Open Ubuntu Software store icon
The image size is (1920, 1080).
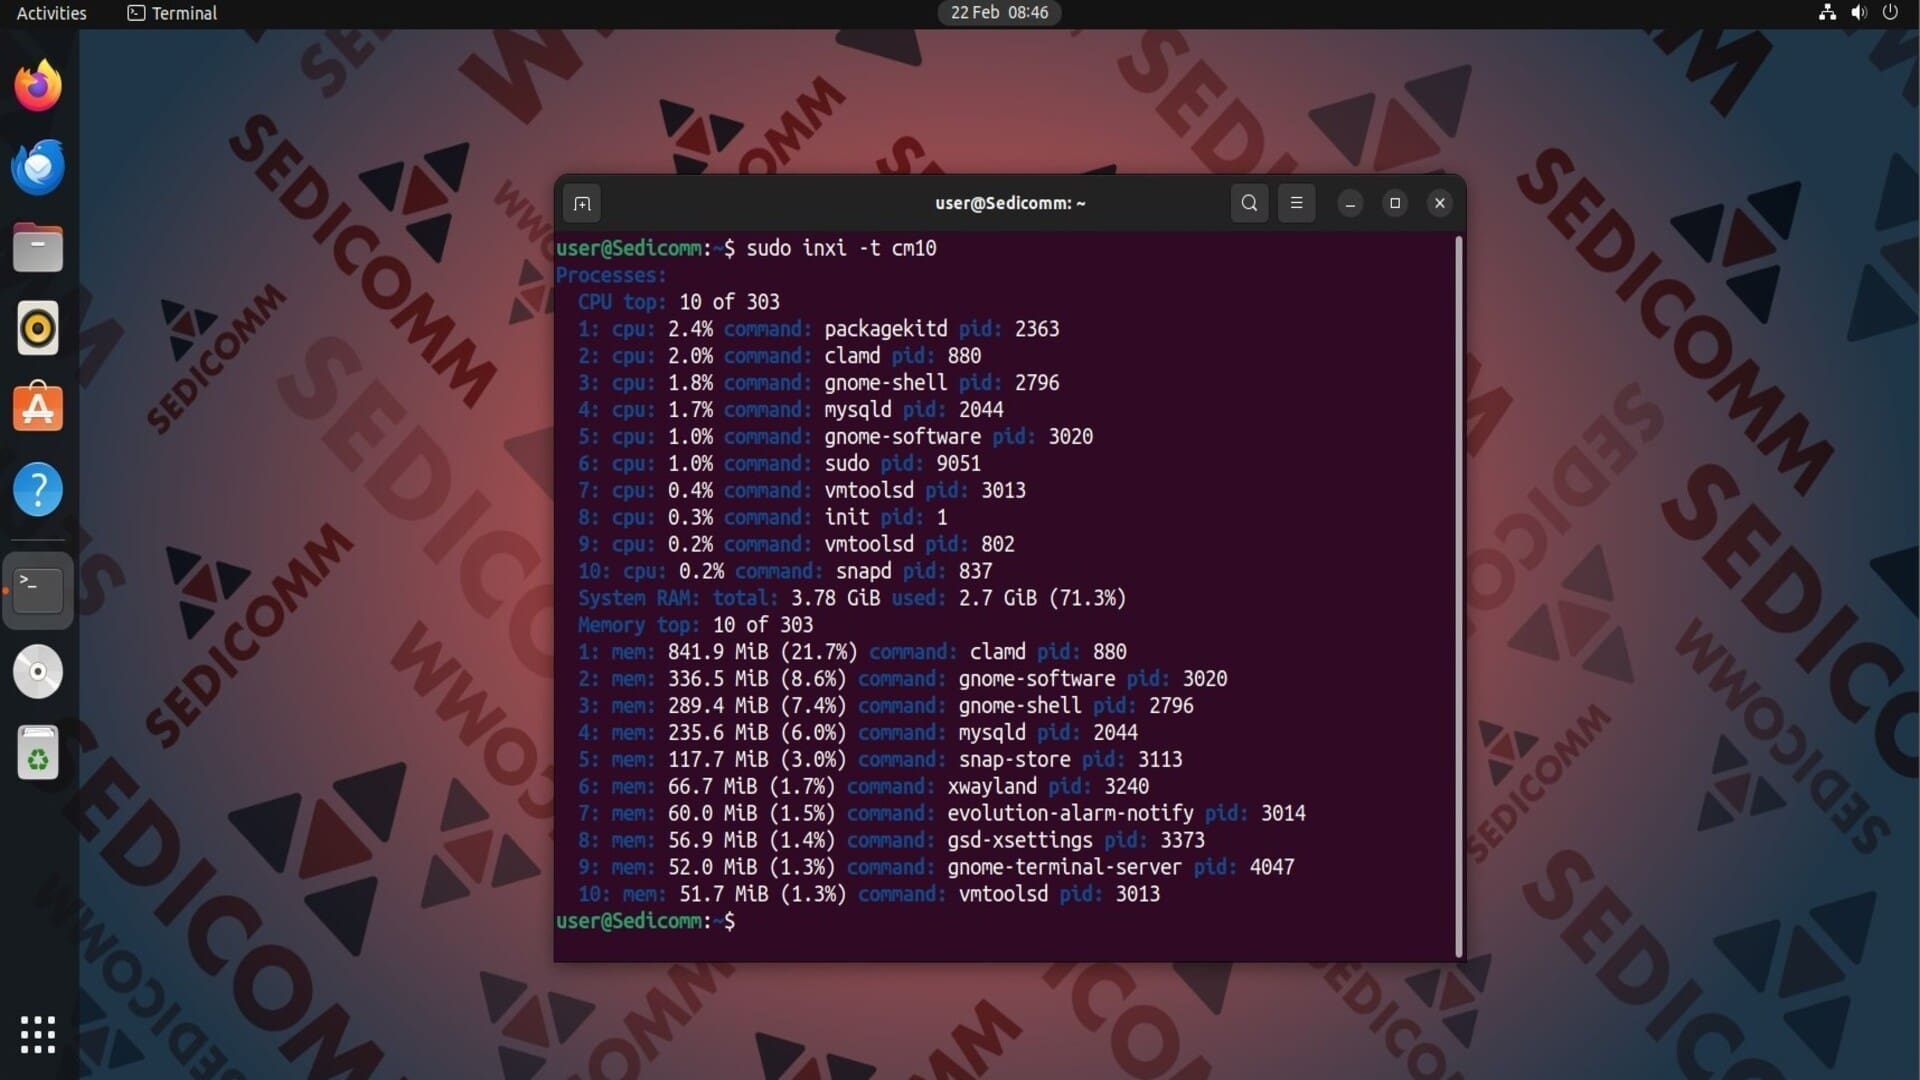(x=38, y=408)
